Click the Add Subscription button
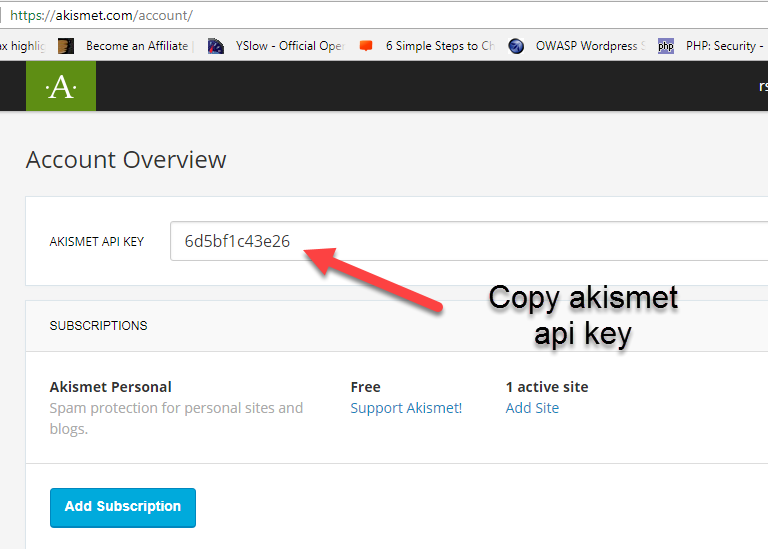 pos(123,507)
